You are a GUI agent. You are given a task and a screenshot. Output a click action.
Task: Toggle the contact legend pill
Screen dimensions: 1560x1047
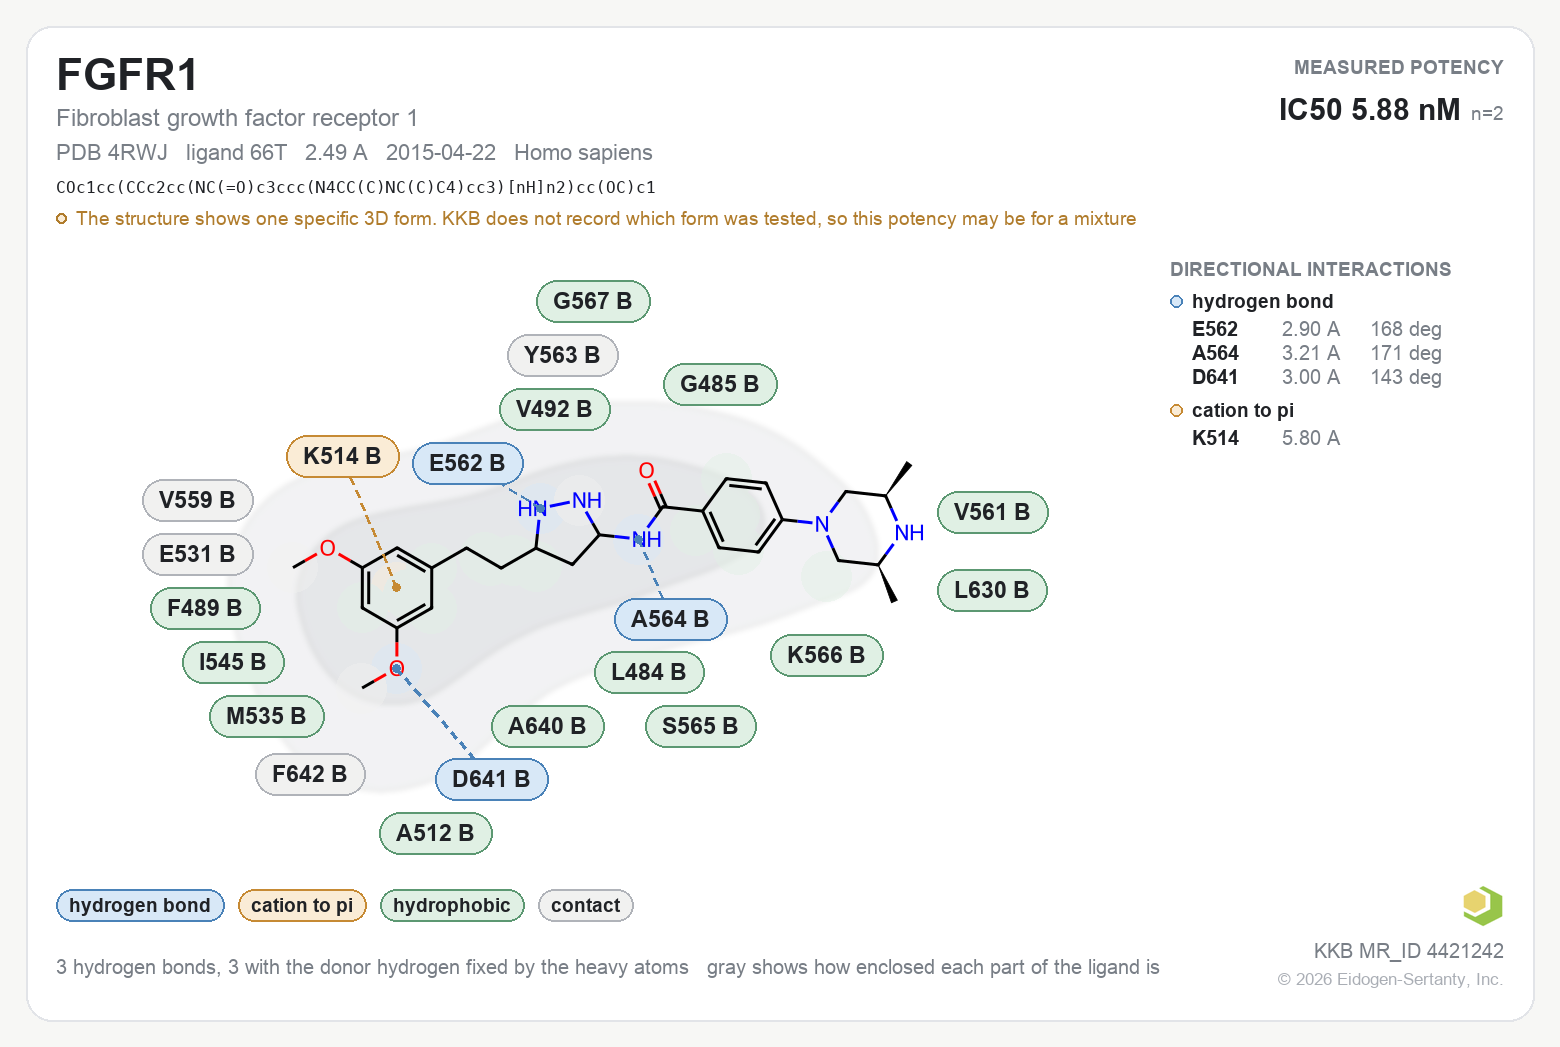click(x=586, y=905)
